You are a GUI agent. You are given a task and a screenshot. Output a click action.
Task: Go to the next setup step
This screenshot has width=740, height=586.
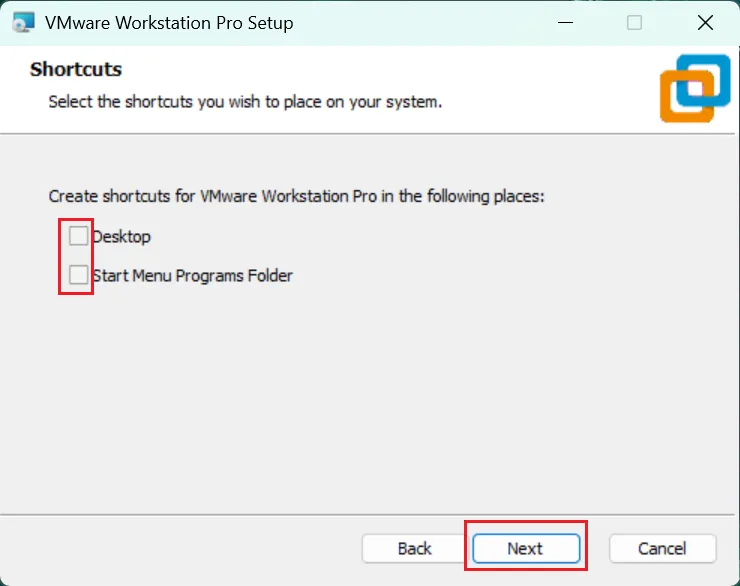(526, 548)
